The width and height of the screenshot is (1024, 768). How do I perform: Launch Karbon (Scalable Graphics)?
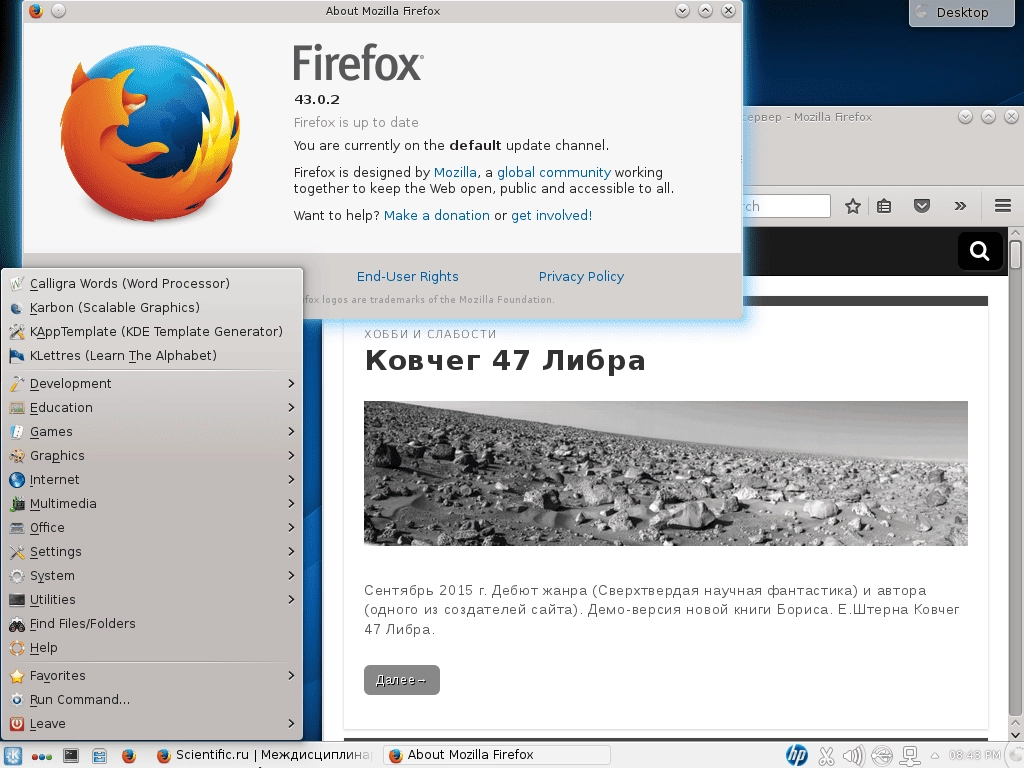tap(152, 308)
